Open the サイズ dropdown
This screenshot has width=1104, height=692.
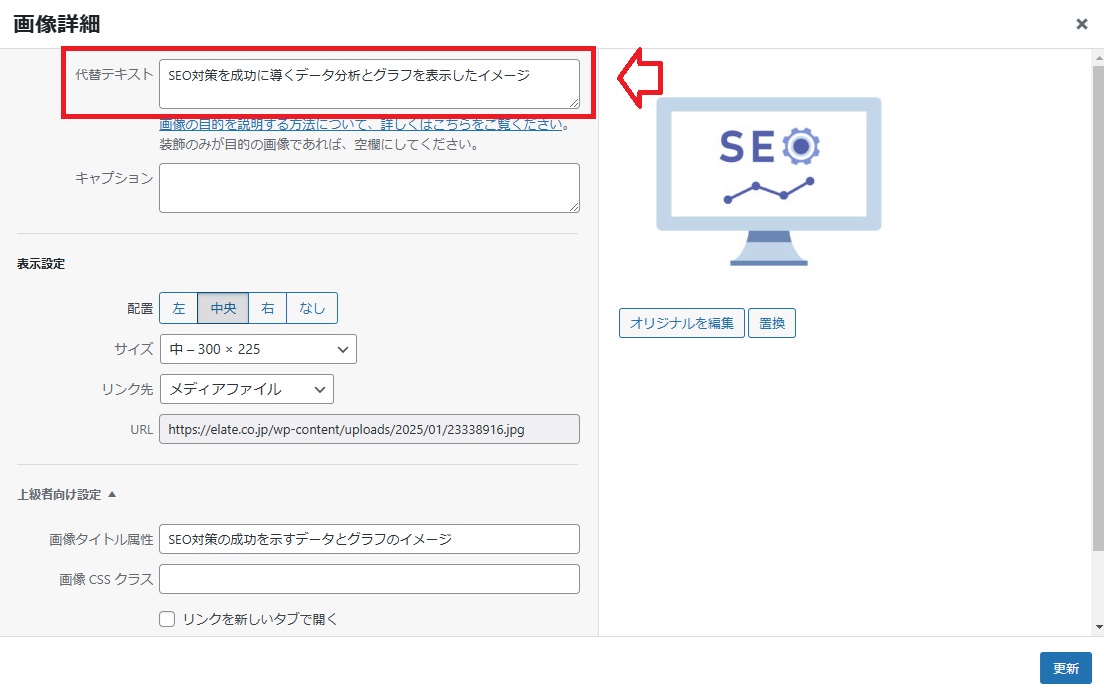click(258, 349)
